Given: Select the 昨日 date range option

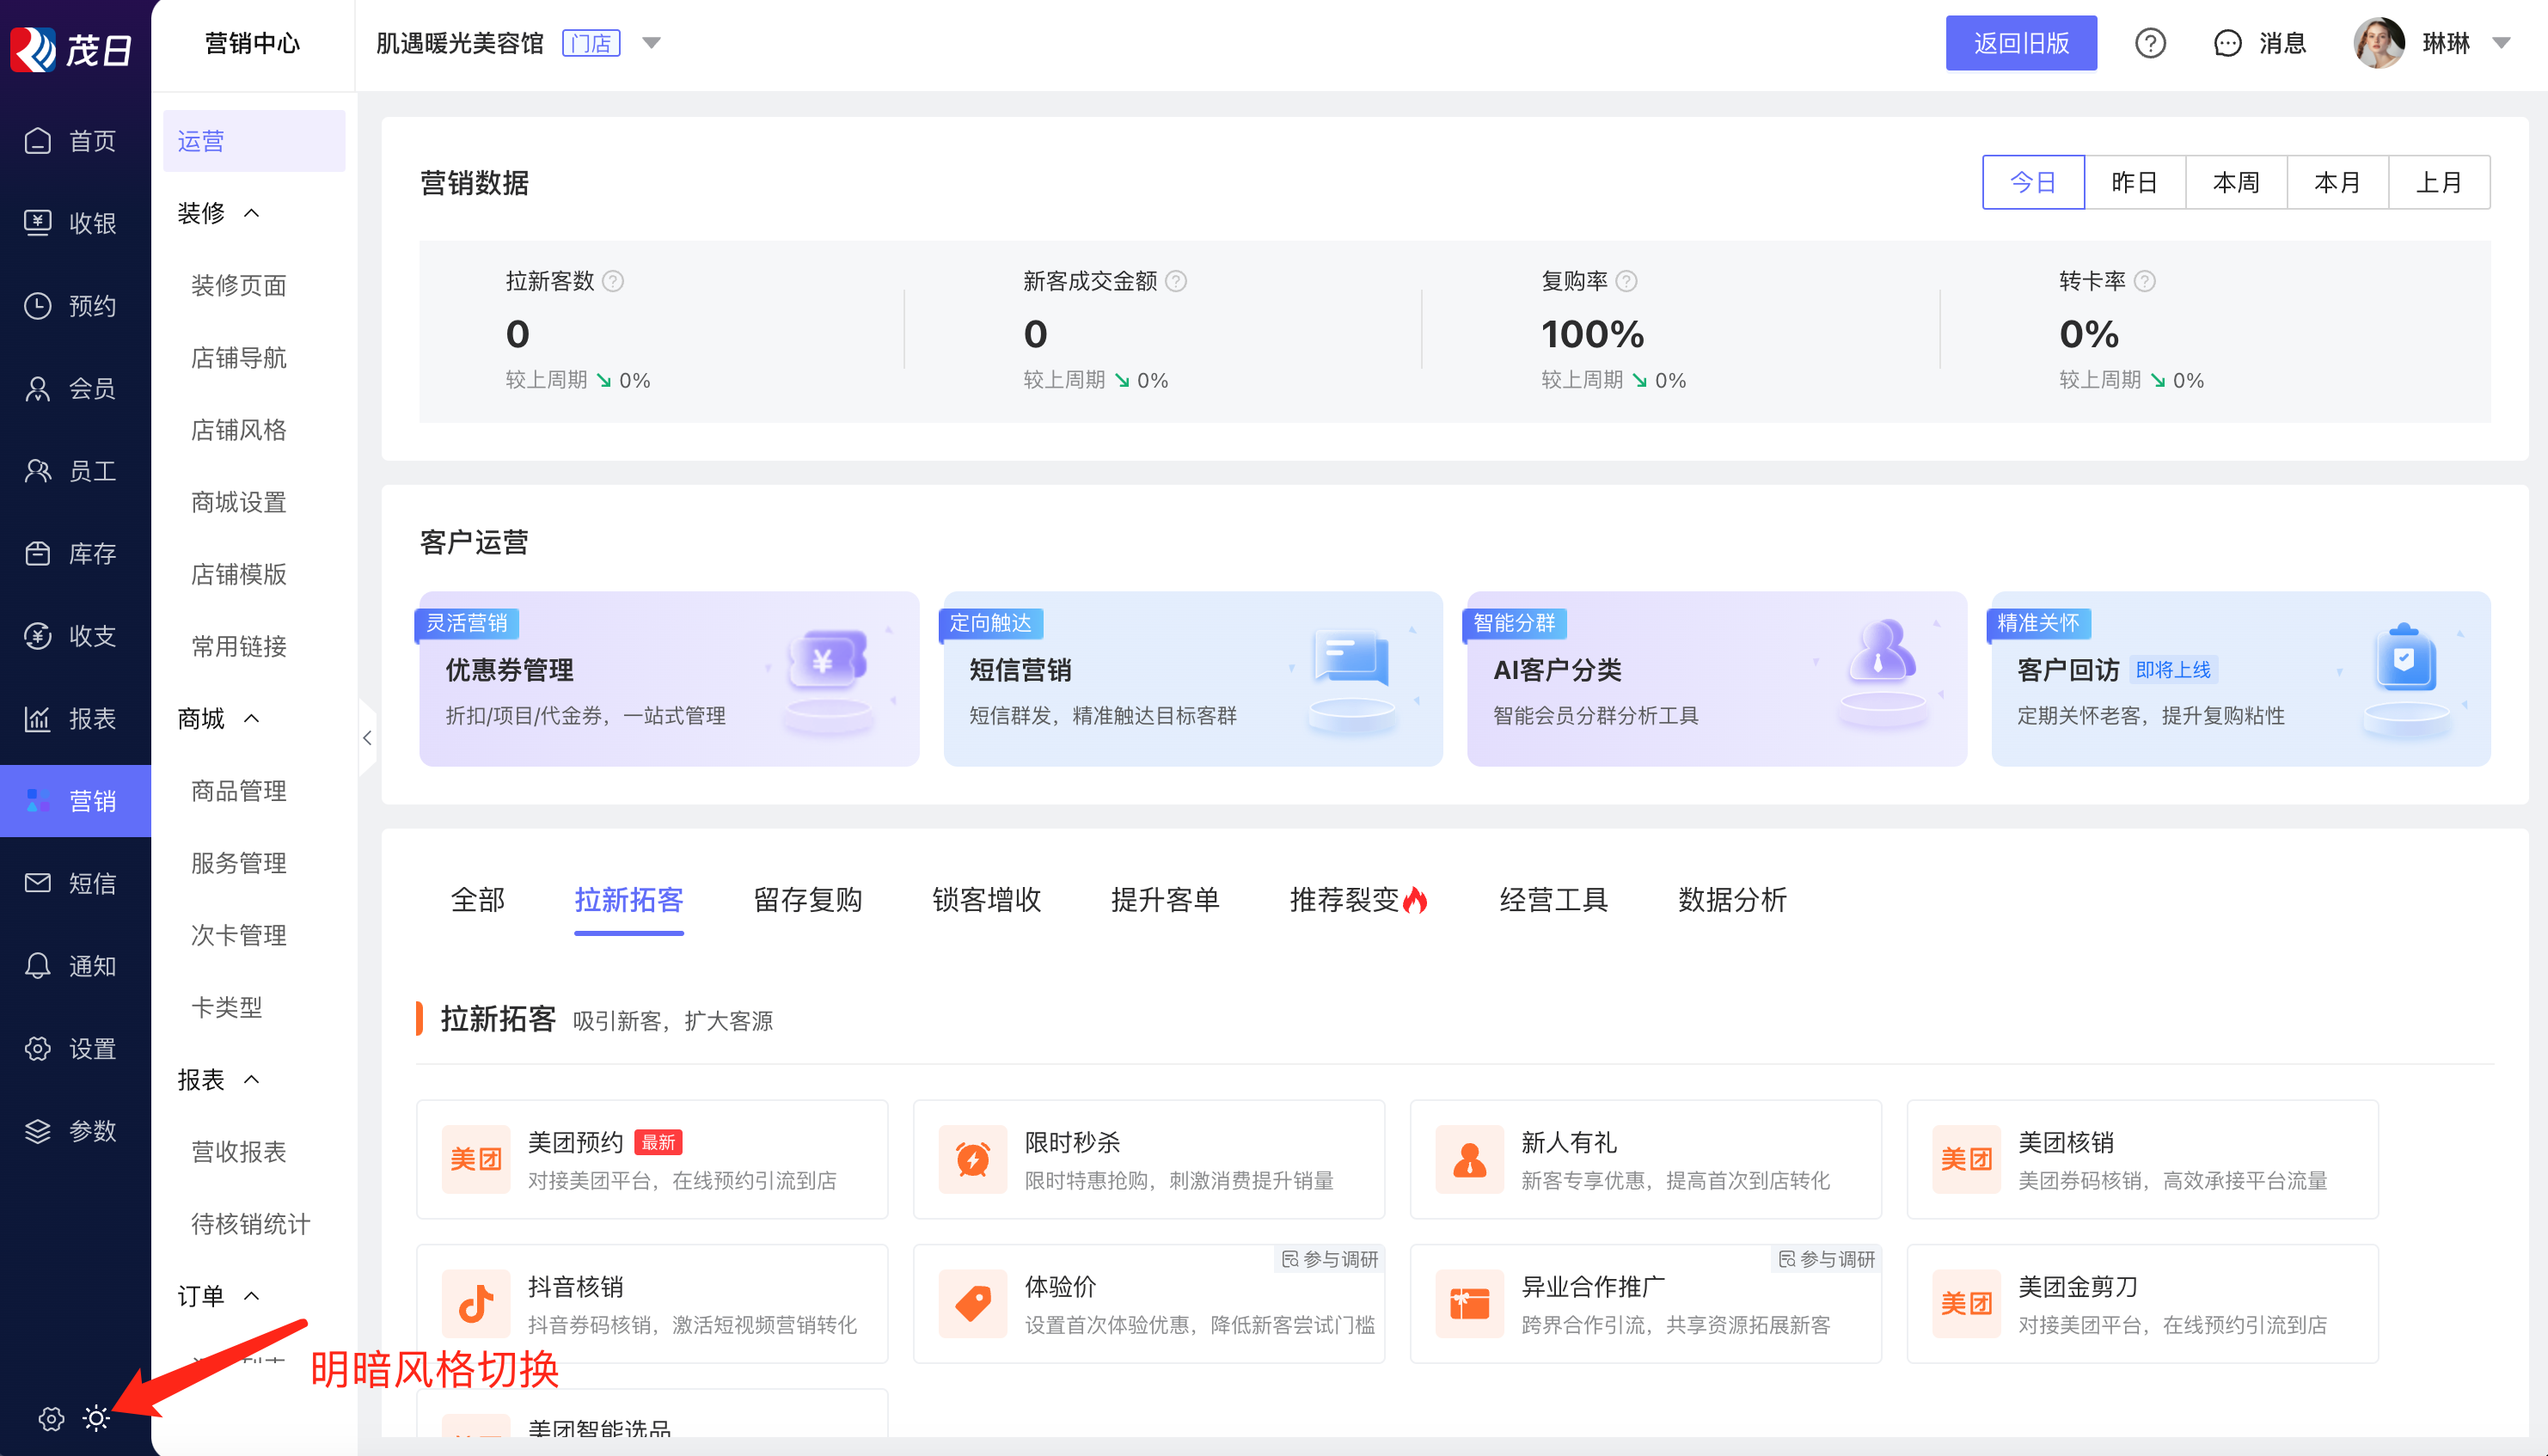Looking at the screenshot, I should (2134, 182).
